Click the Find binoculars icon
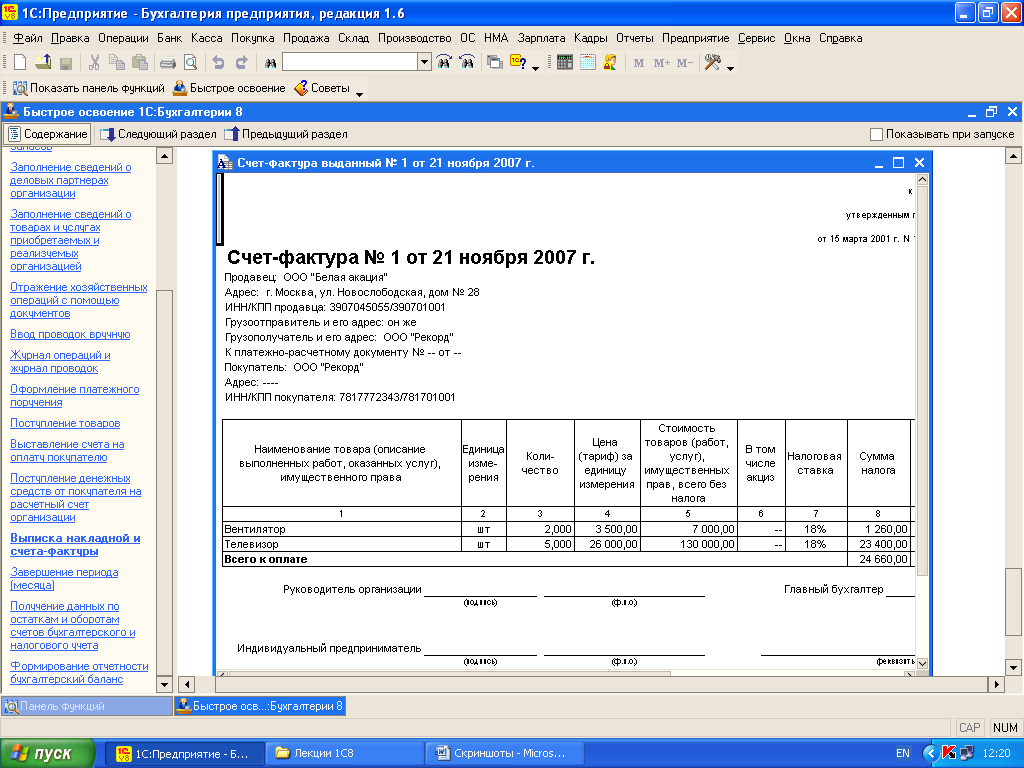1024x768 pixels. 270,63
